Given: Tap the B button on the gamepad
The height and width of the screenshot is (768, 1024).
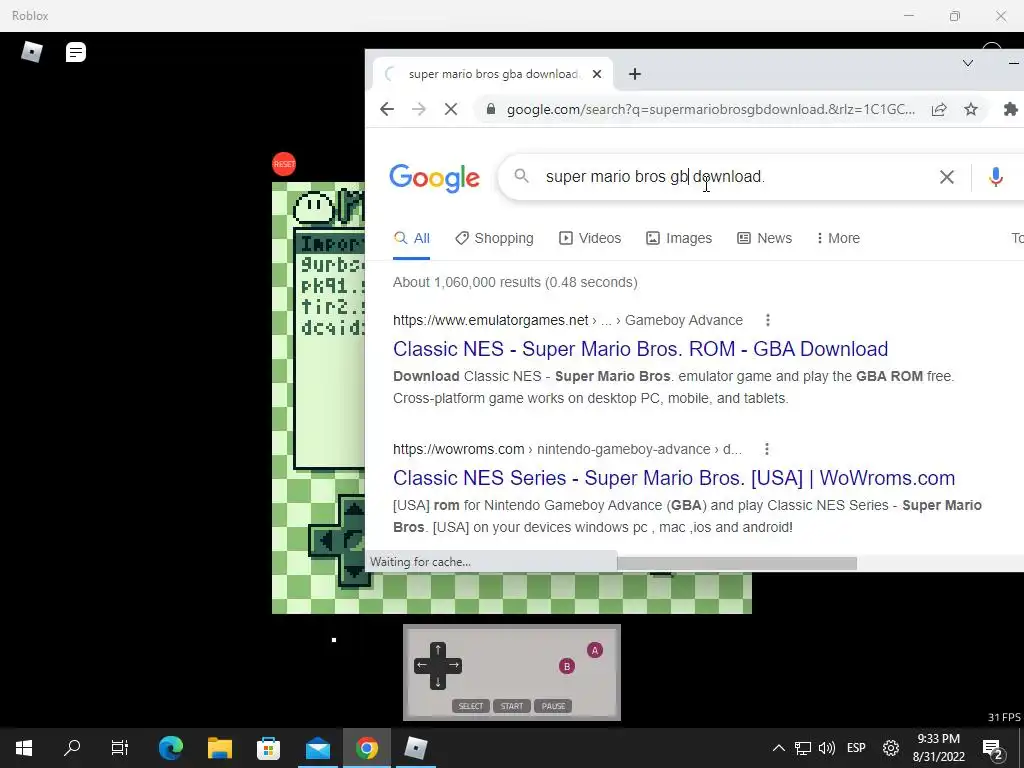Looking at the screenshot, I should (567, 666).
